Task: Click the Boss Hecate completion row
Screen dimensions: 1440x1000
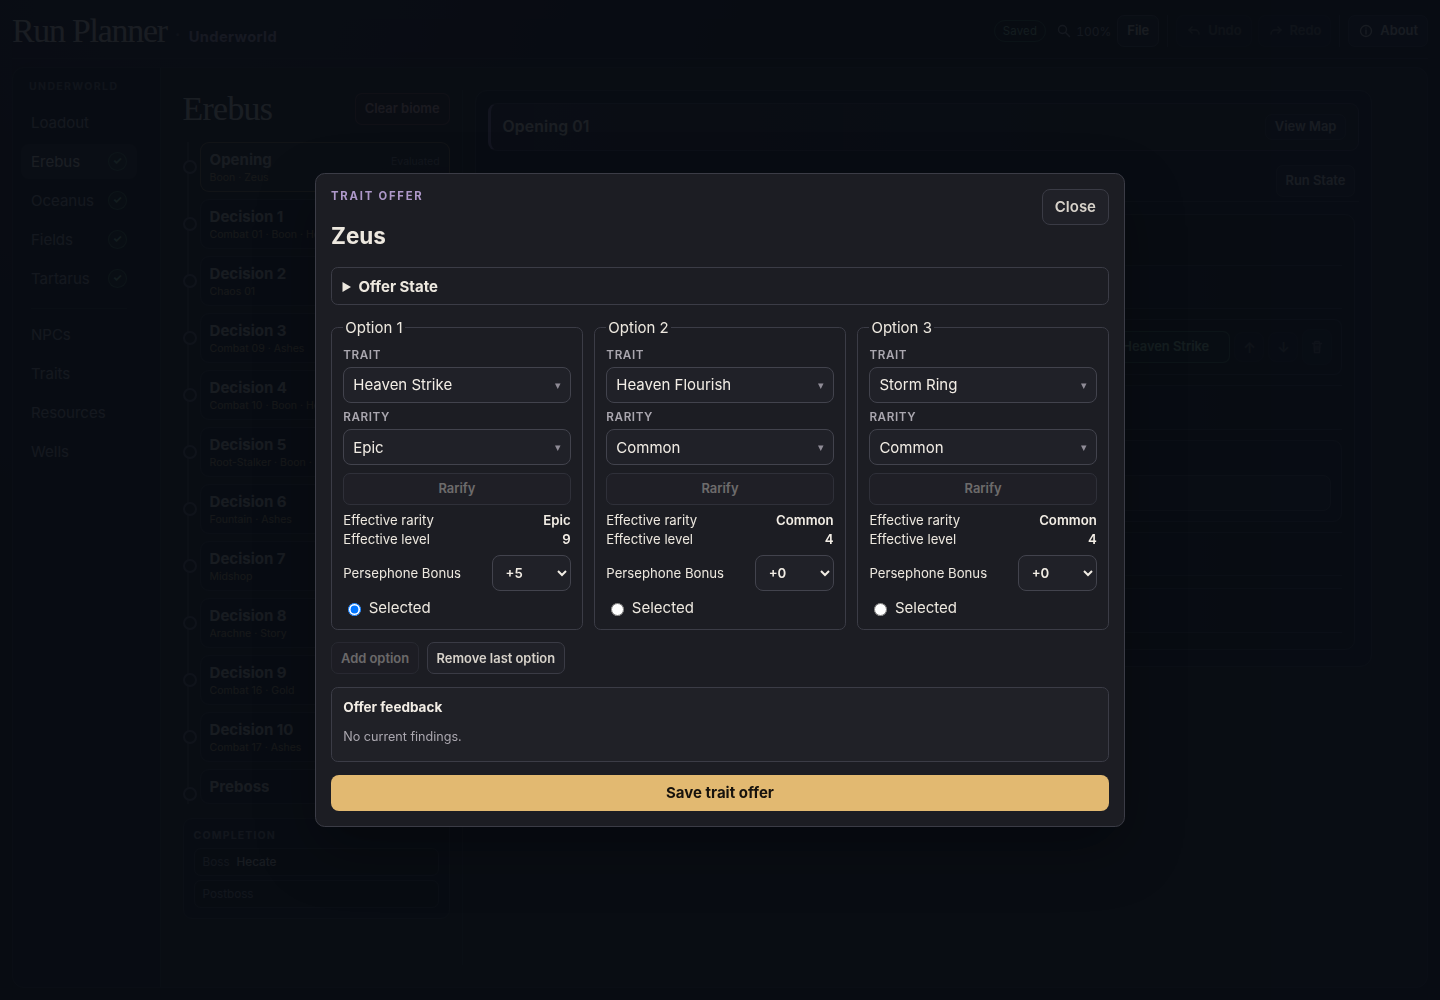Action: (x=314, y=862)
